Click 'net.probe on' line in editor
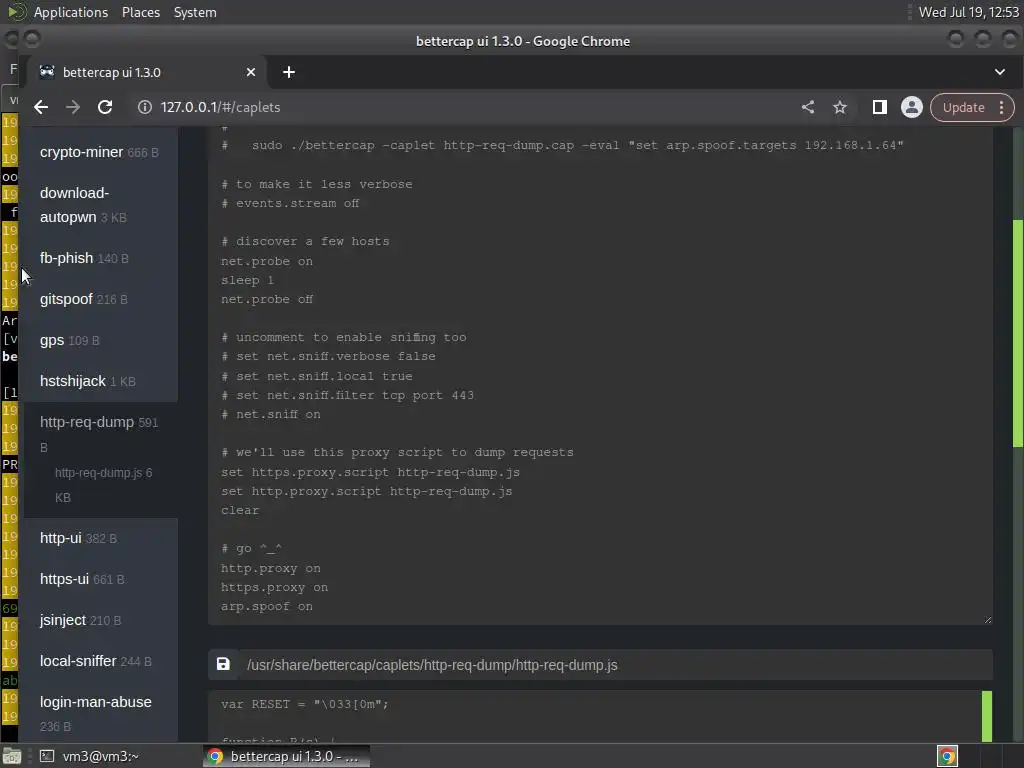 [266, 261]
